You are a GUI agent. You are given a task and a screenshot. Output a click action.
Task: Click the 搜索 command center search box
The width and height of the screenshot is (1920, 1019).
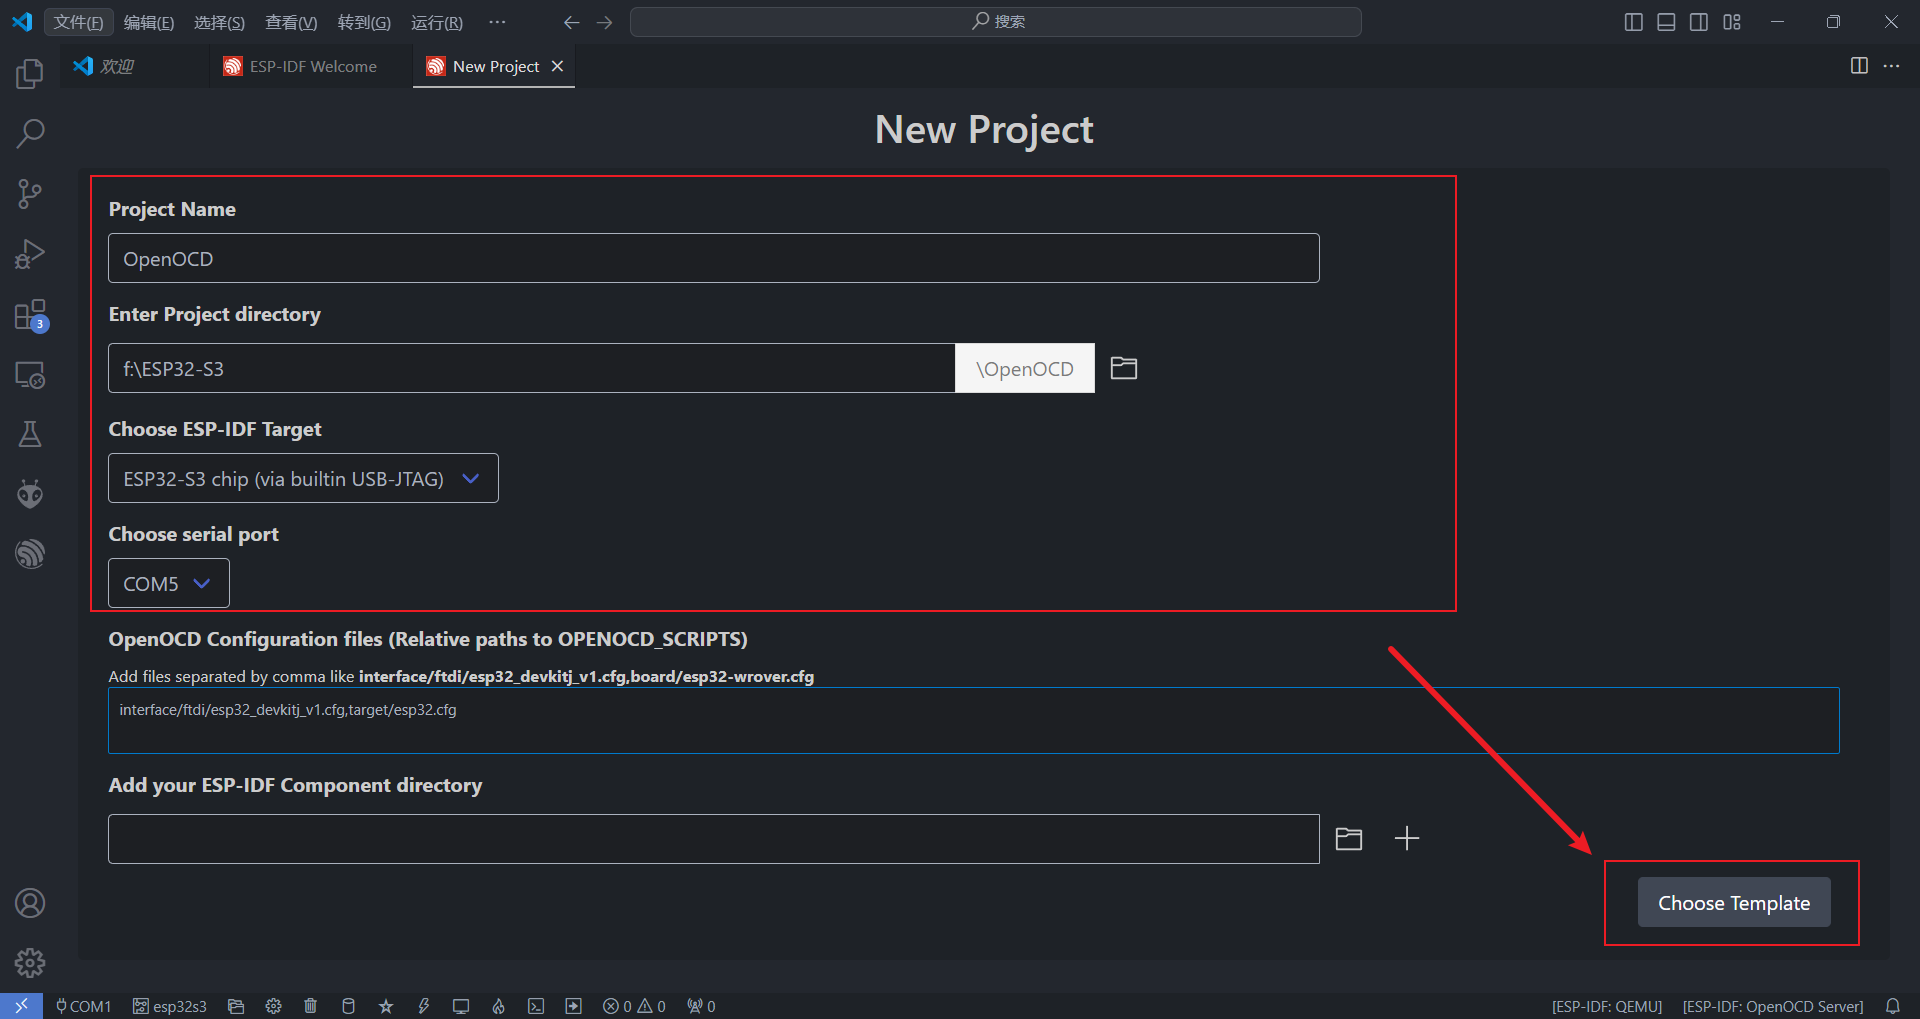996,22
